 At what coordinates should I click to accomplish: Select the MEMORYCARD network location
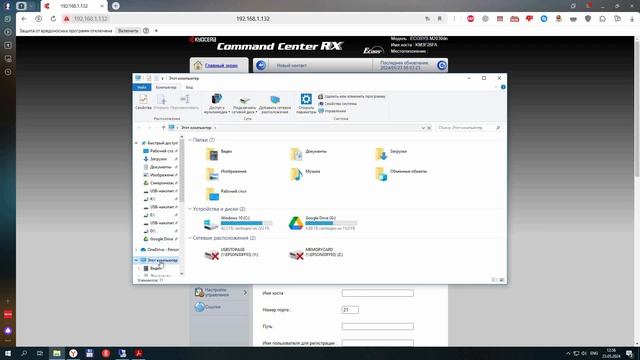[x=316, y=253]
